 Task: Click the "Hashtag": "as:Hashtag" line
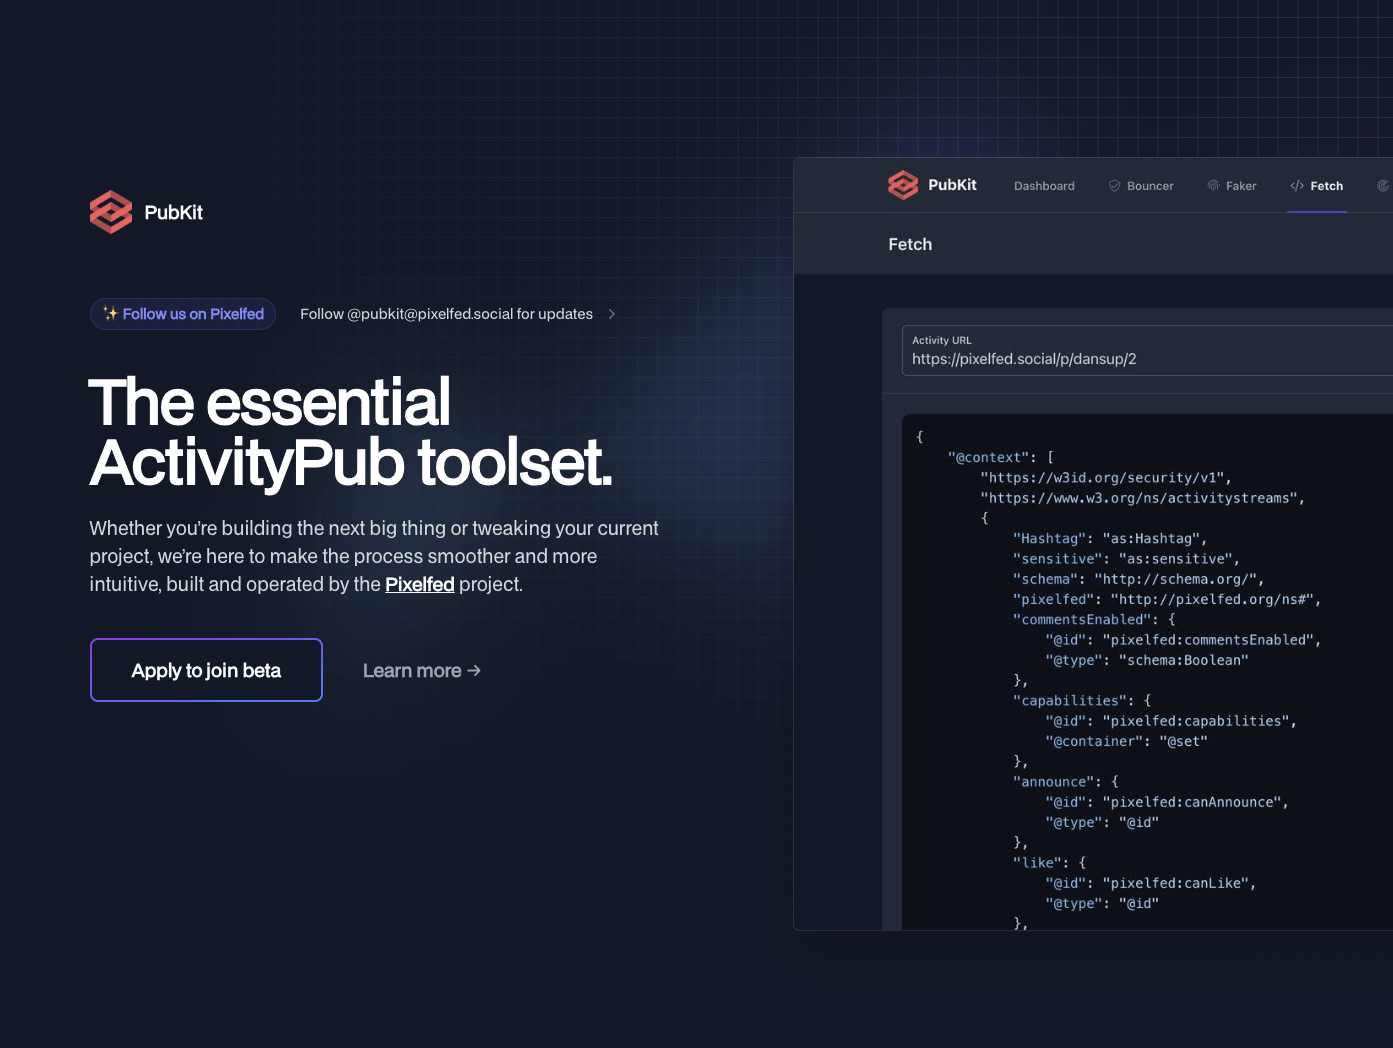1110,538
